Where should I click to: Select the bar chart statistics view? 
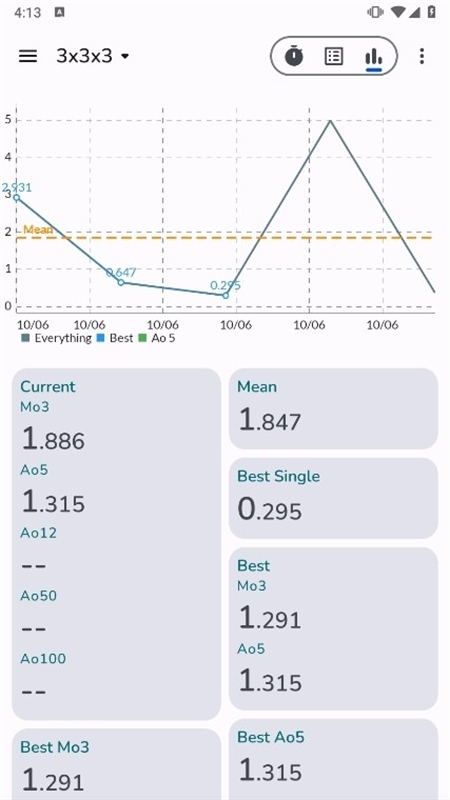point(373,57)
